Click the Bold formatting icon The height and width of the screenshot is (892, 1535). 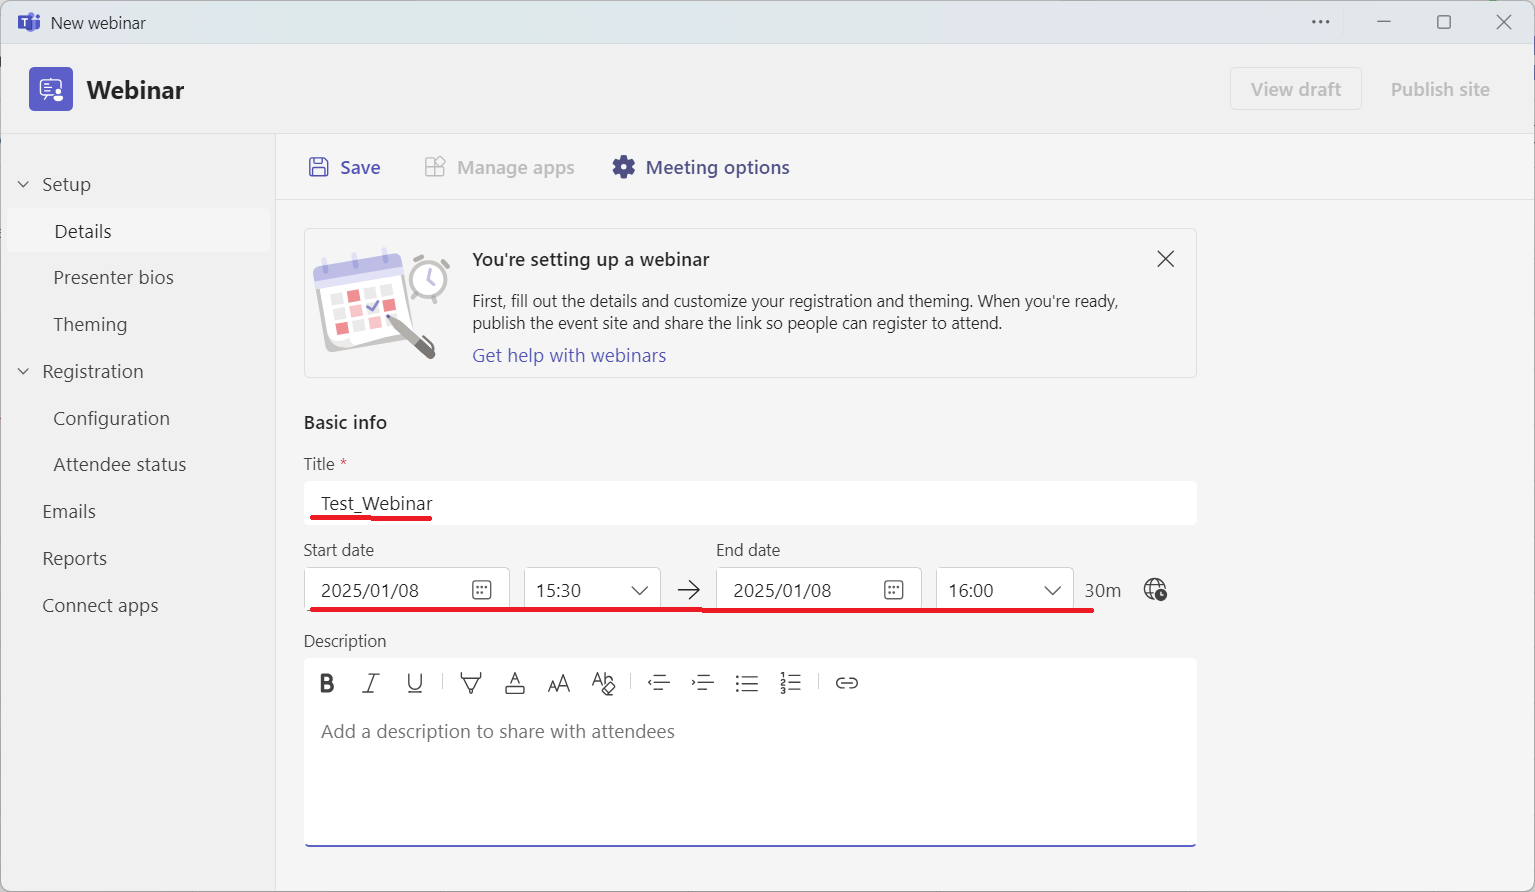(x=327, y=683)
